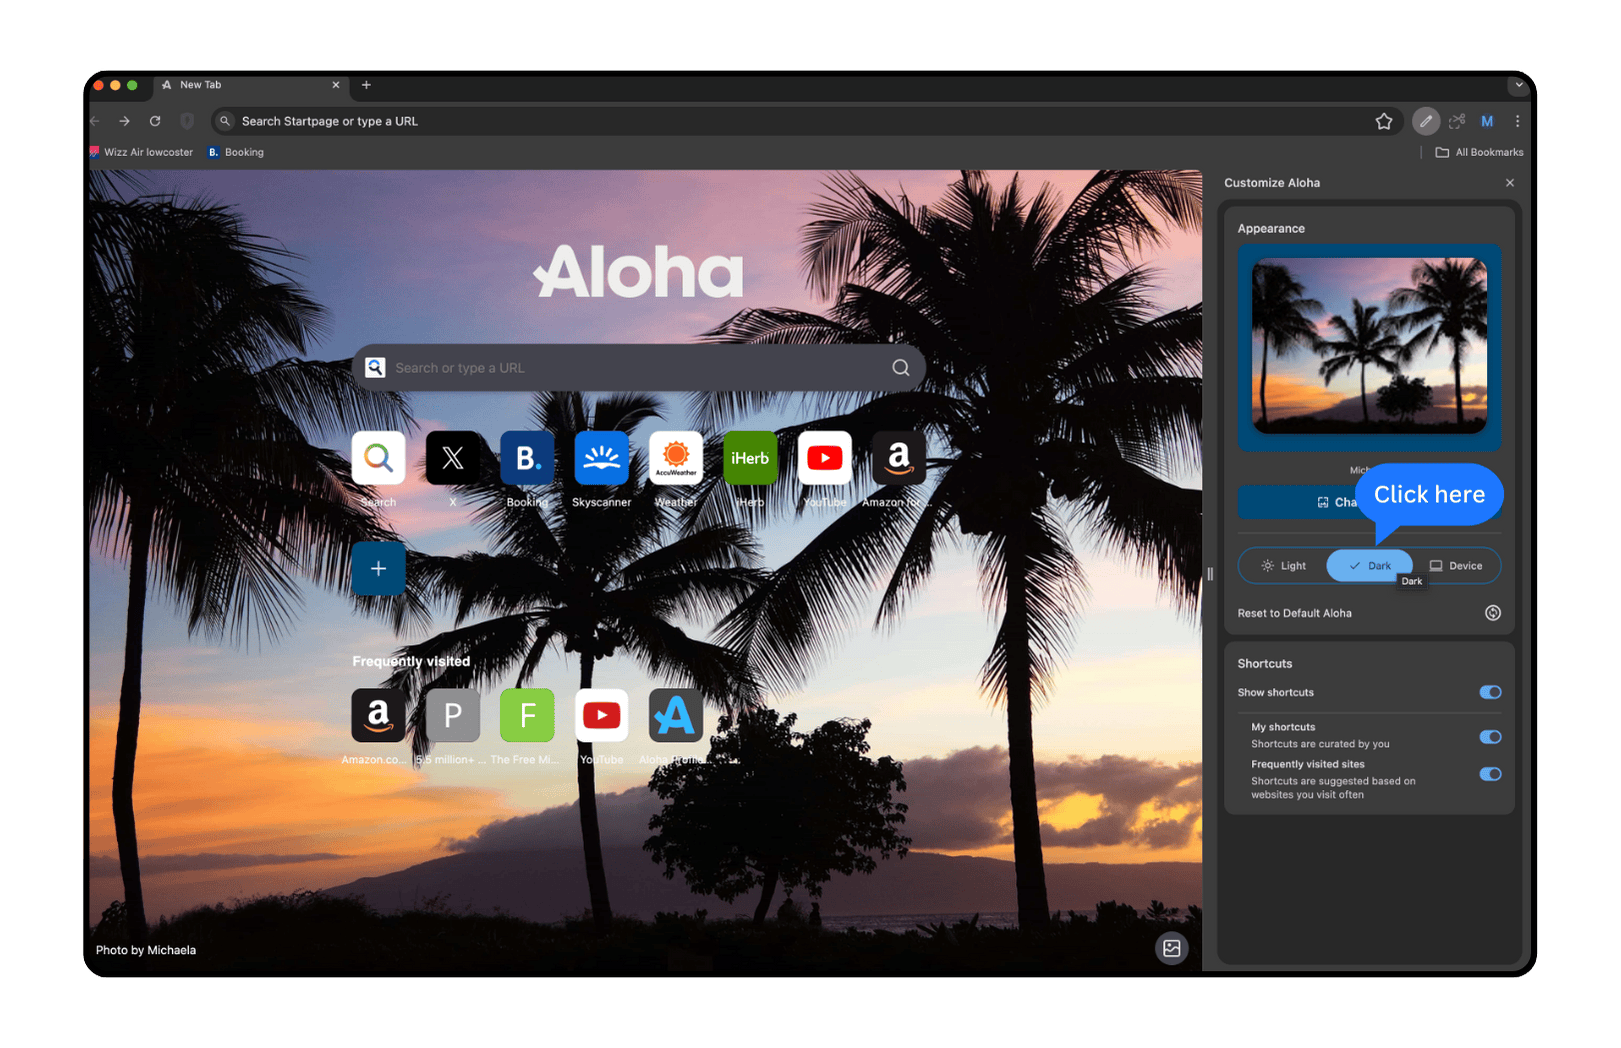Image resolution: width=1621 pixels, height=1048 pixels.
Task: Switch to the New Tab tab
Action: pos(250,86)
